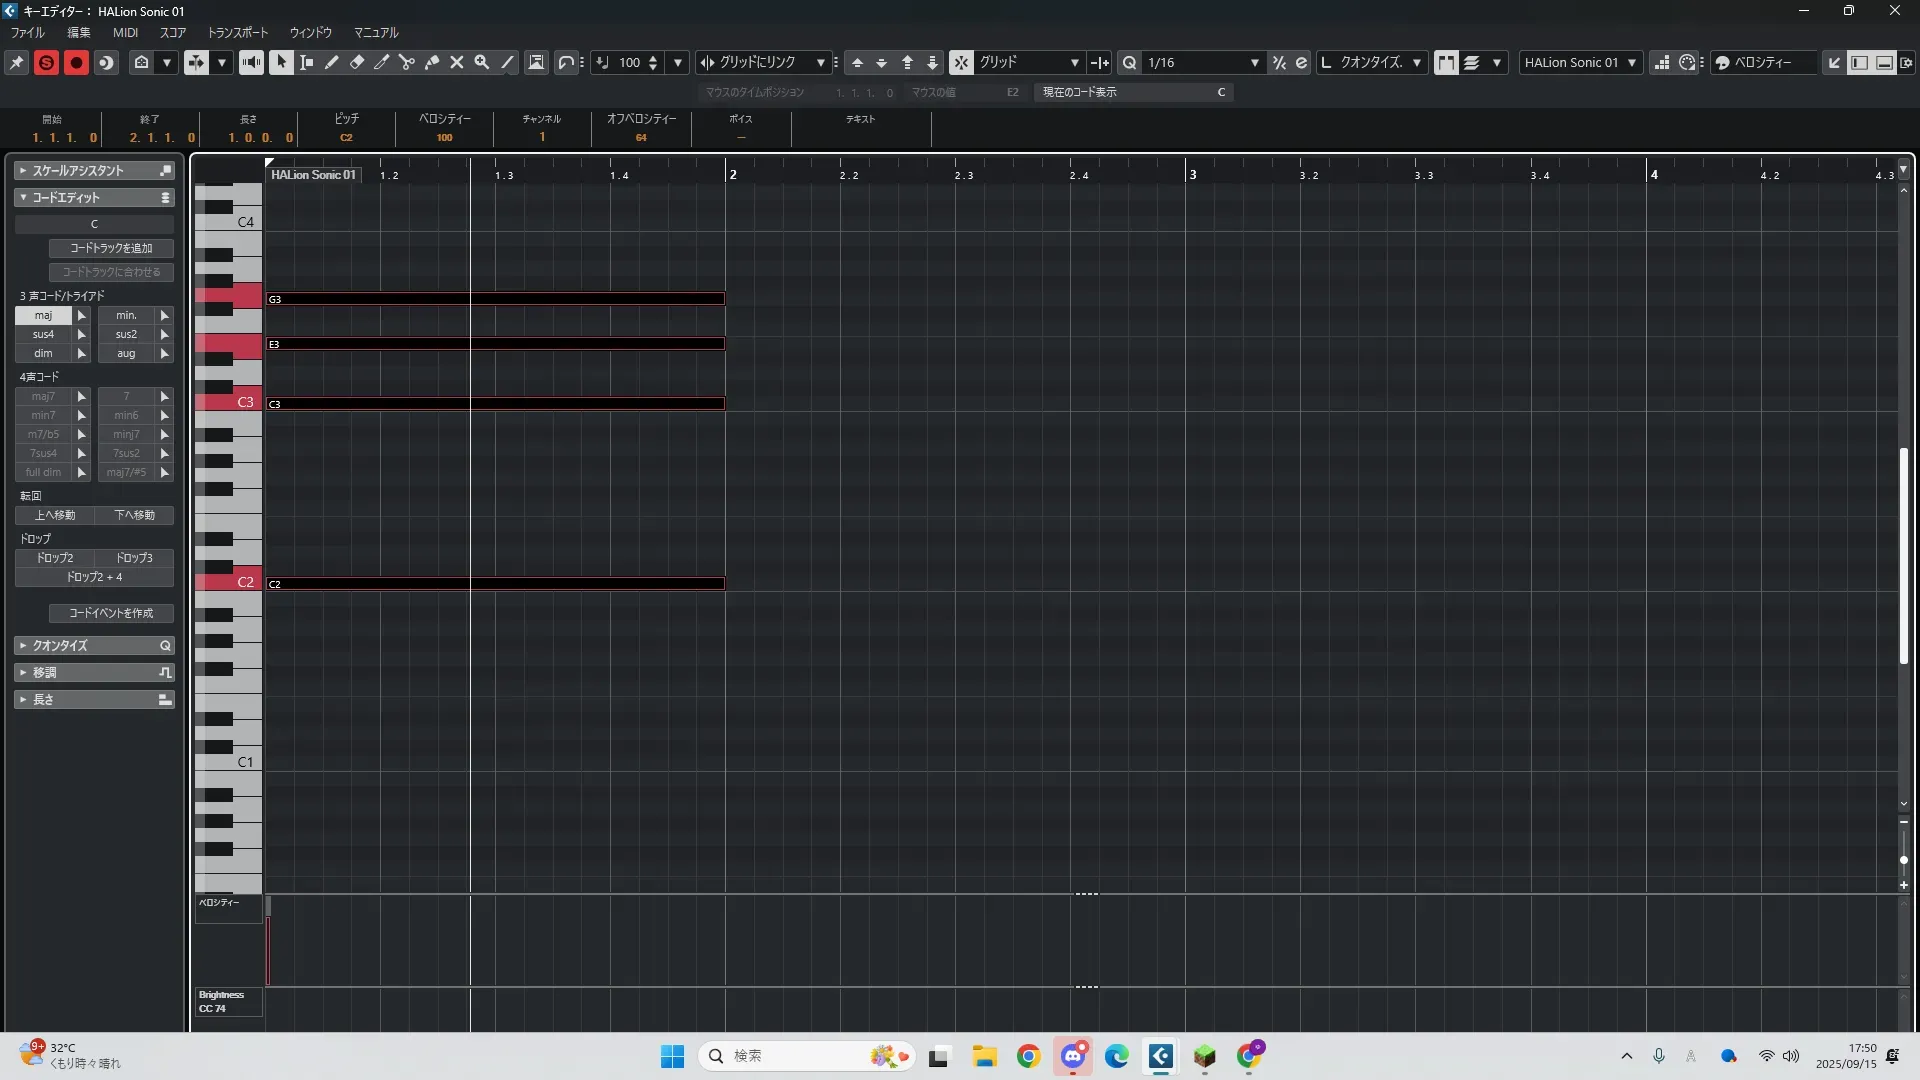Image resolution: width=1920 pixels, height=1080 pixels.
Task: Toggle the Snap on/off button
Action: (x=961, y=62)
